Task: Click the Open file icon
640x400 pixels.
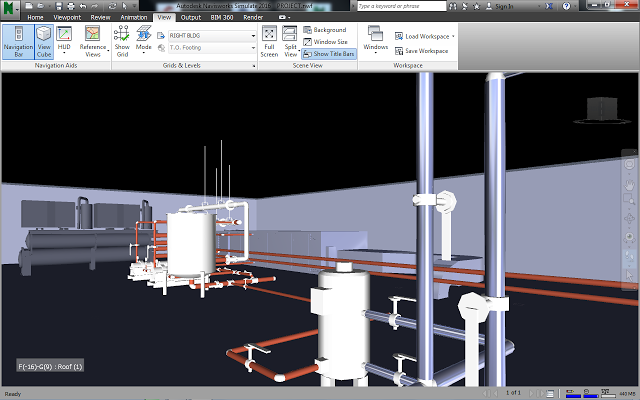Action: pos(40,6)
